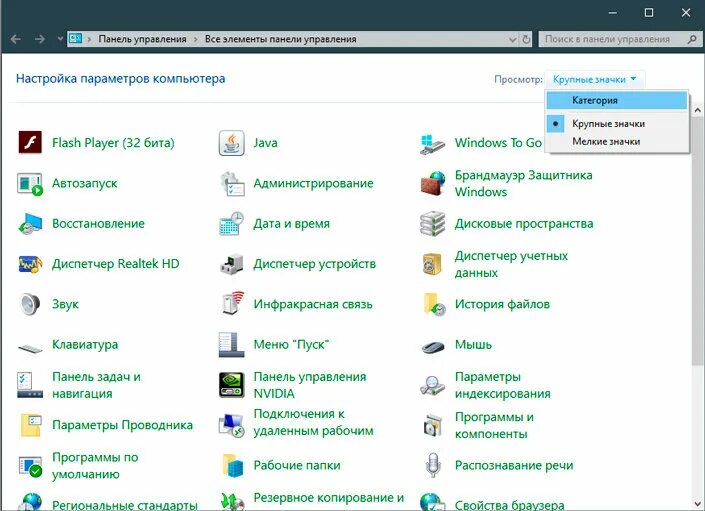Open the Резервное копирование и link
Image resolution: width=705 pixels, height=511 pixels.
[329, 498]
